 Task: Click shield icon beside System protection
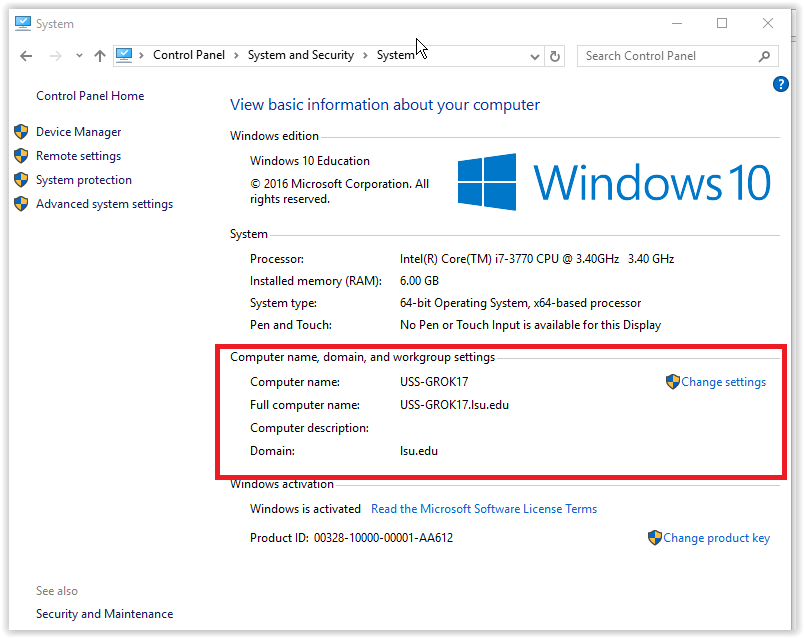[x=21, y=180]
